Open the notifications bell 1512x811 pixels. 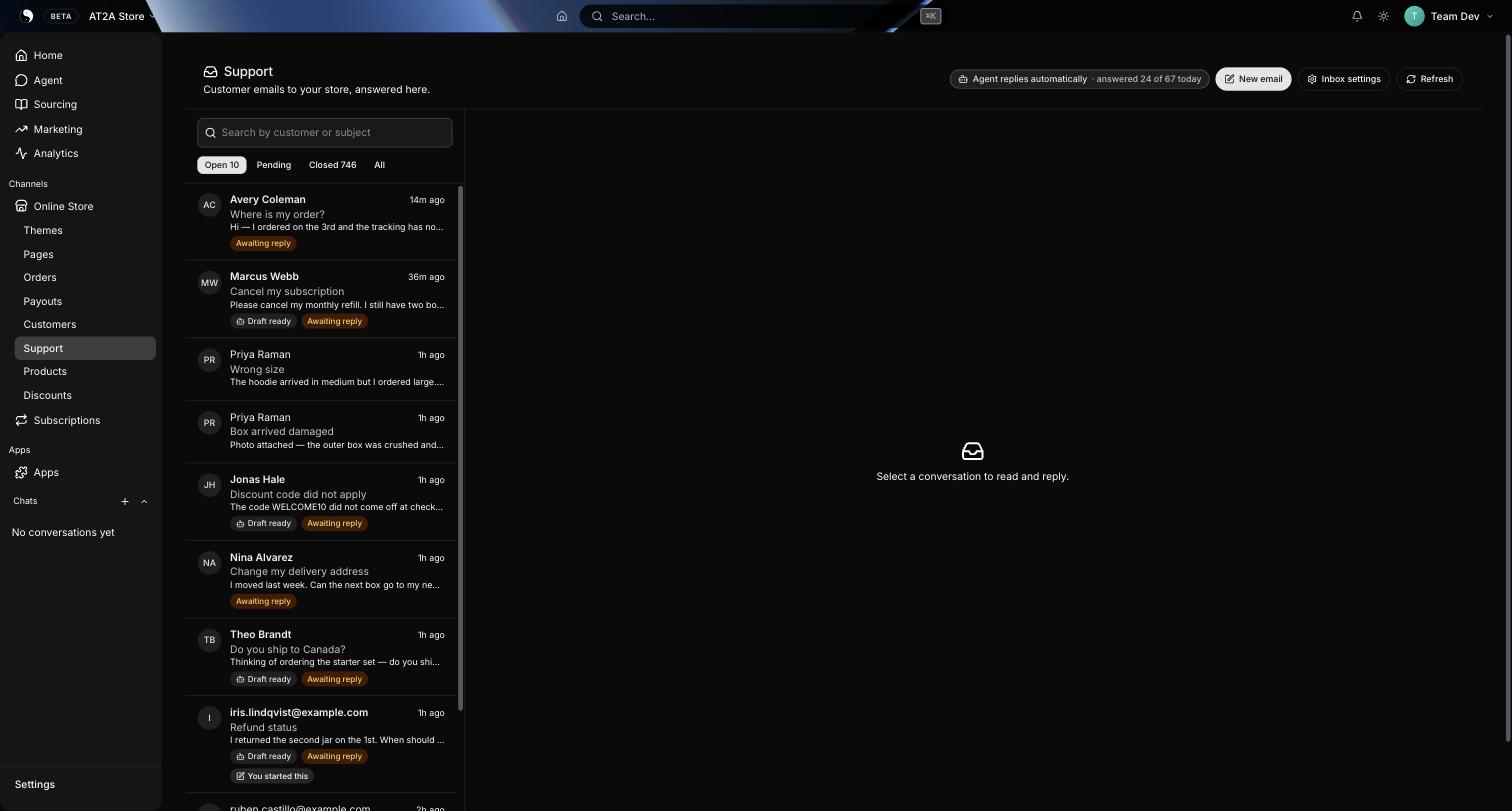(x=1357, y=16)
